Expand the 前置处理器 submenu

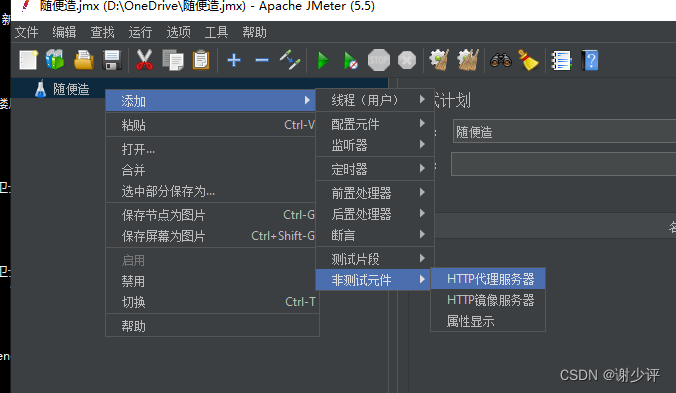click(375, 193)
